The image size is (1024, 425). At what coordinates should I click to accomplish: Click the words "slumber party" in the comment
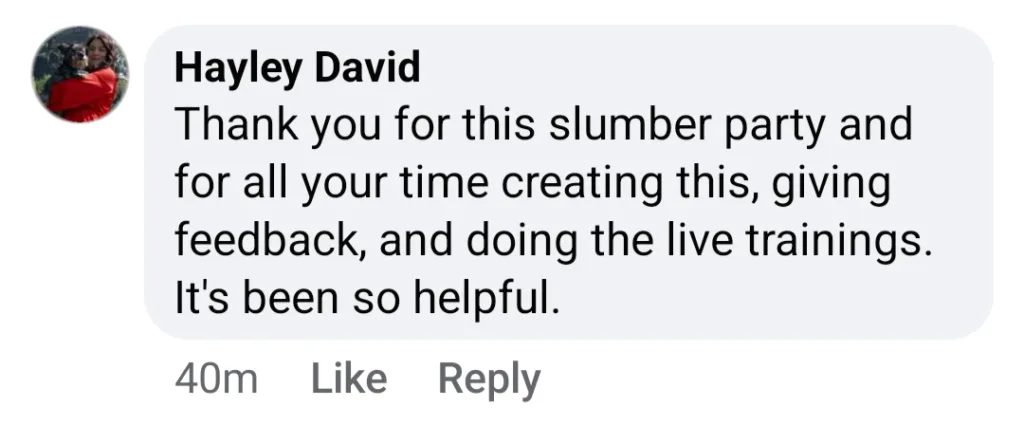click(x=688, y=127)
